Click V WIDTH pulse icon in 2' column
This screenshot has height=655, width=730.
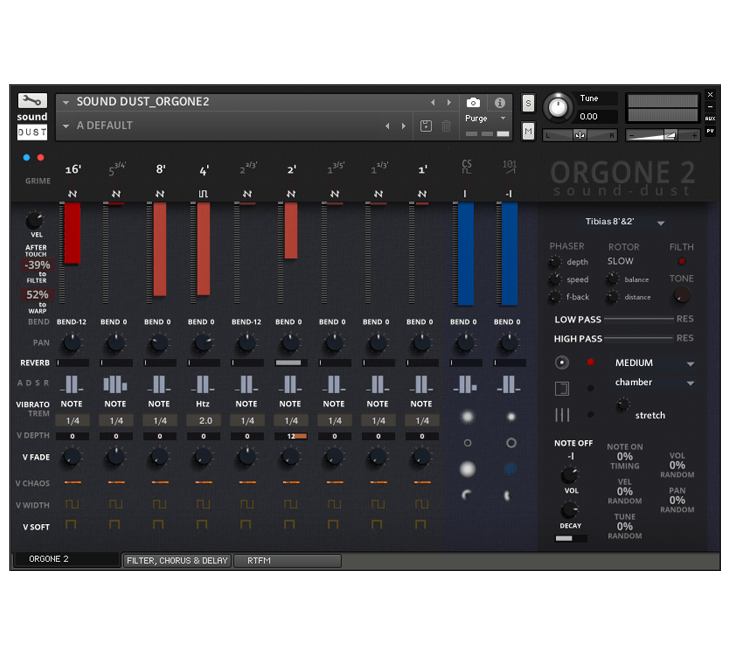tap(291, 504)
